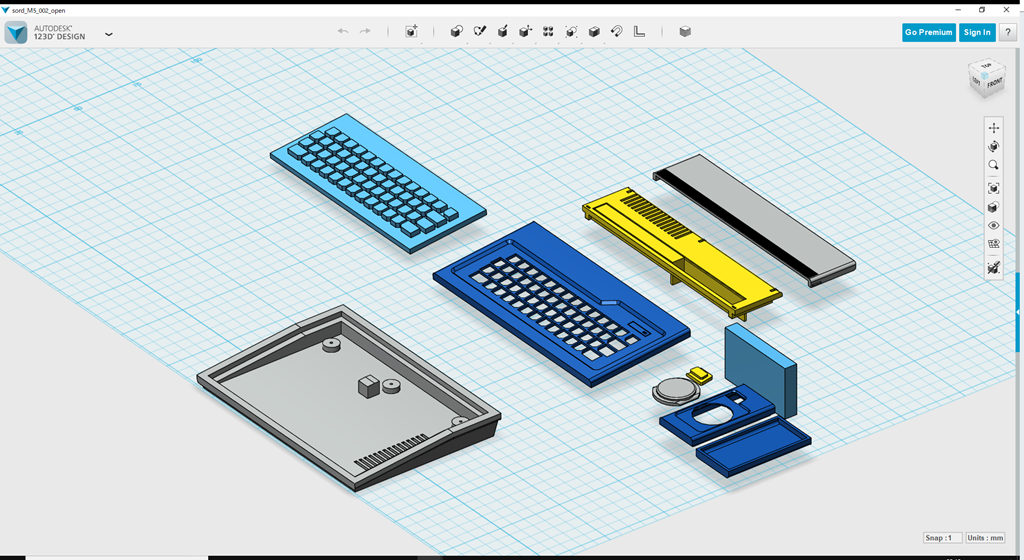Toggle snapping at bottom of navigation bar
The height and width of the screenshot is (560, 1024).
[x=993, y=268]
